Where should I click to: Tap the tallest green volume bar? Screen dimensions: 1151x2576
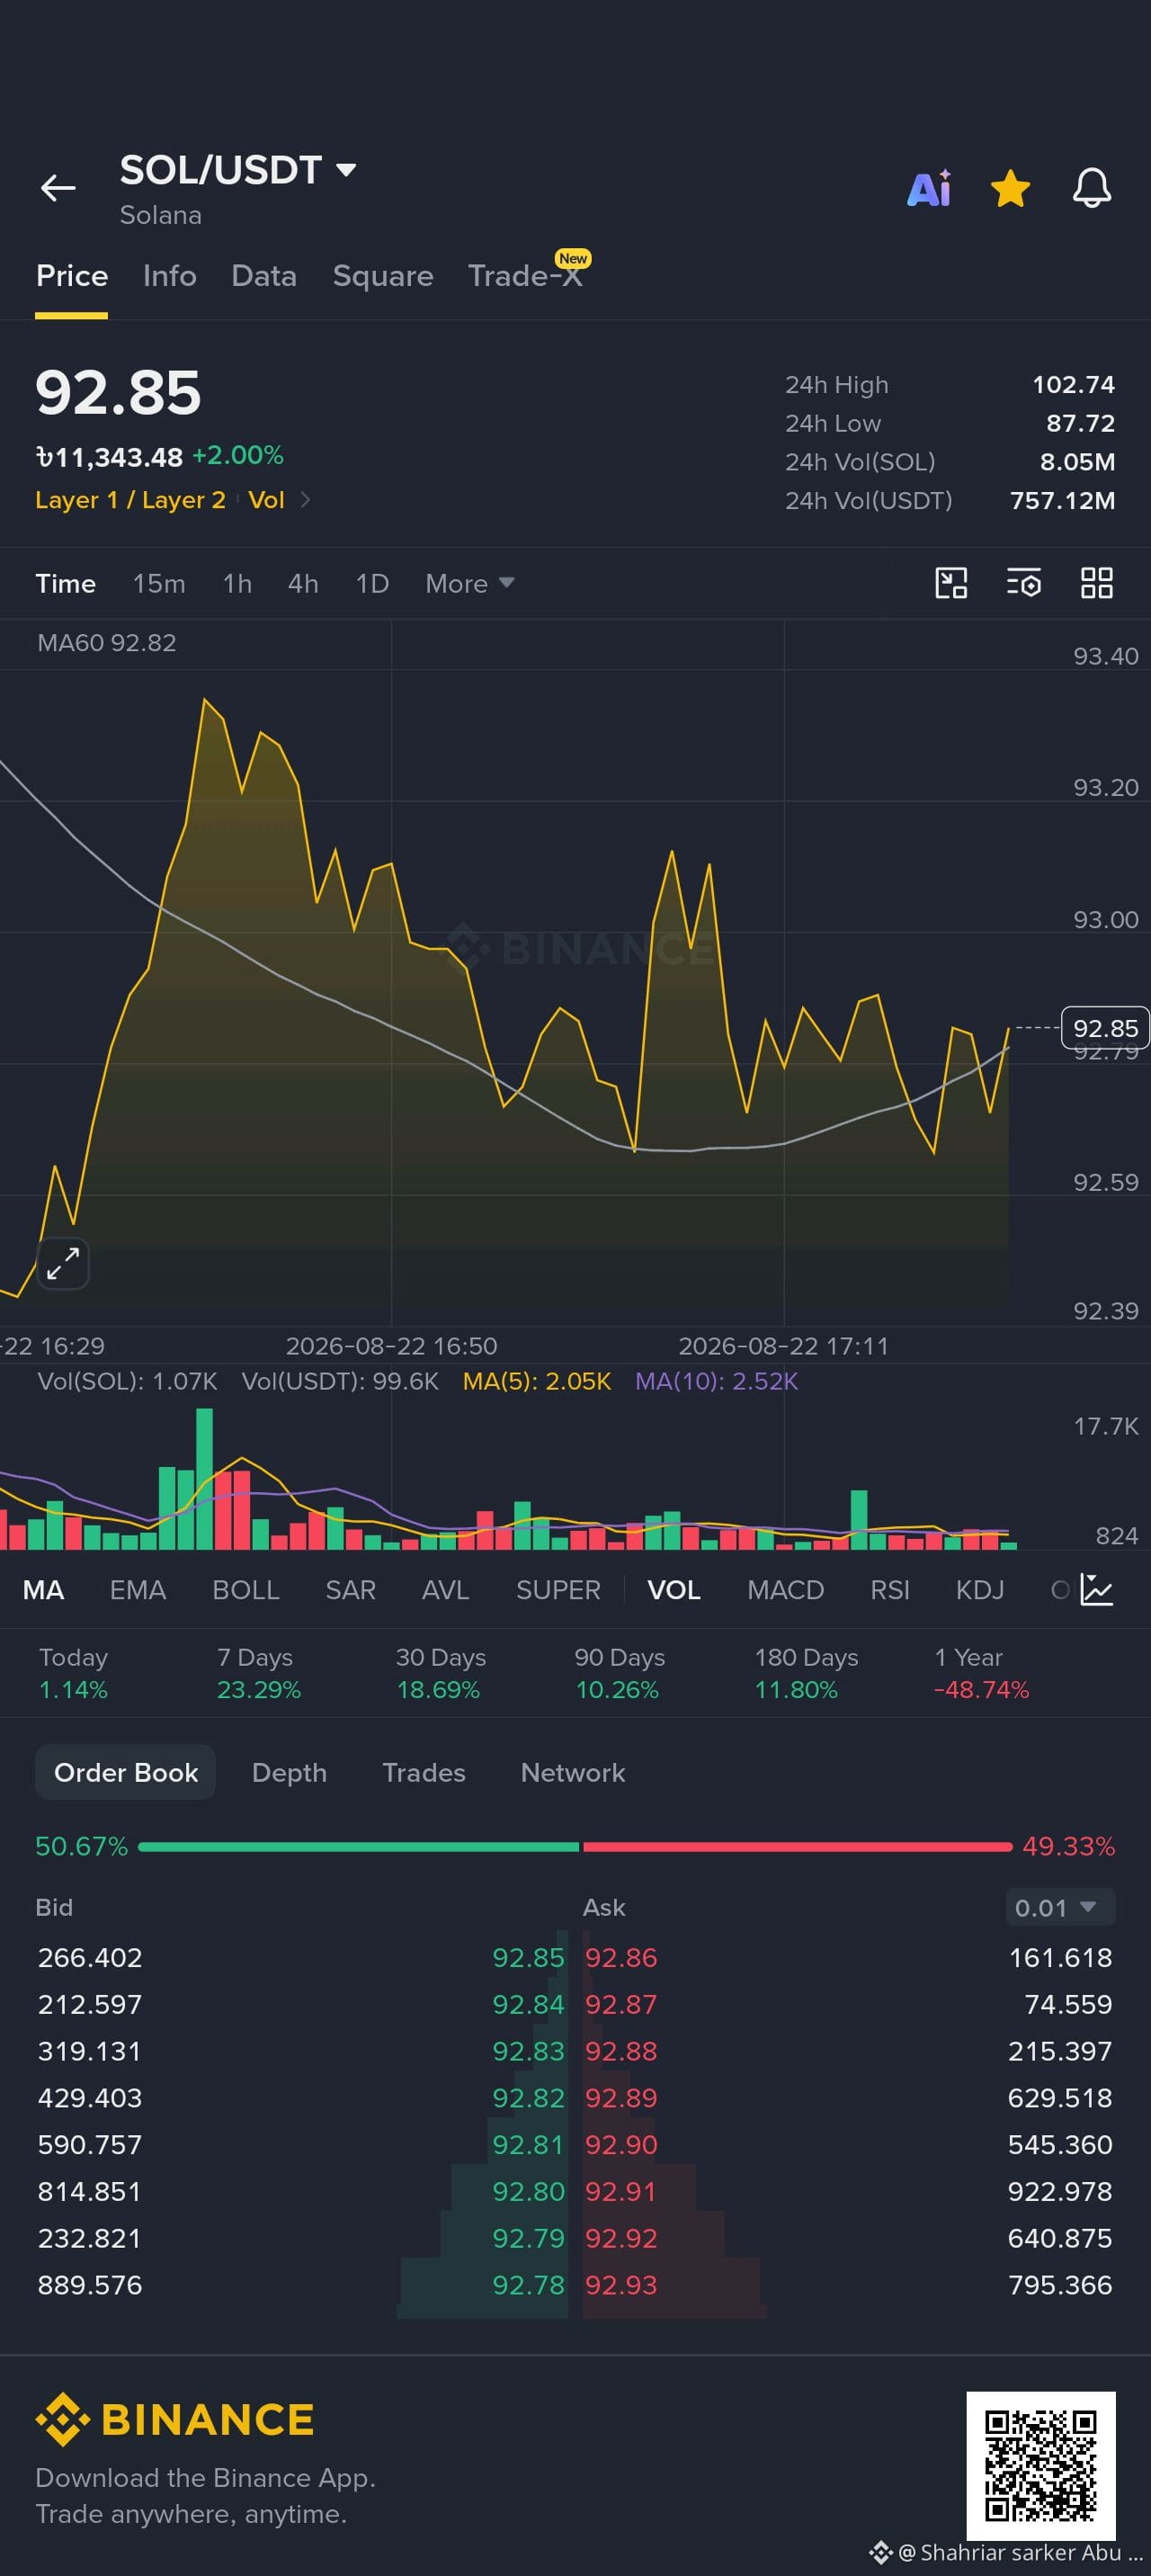point(204,1479)
